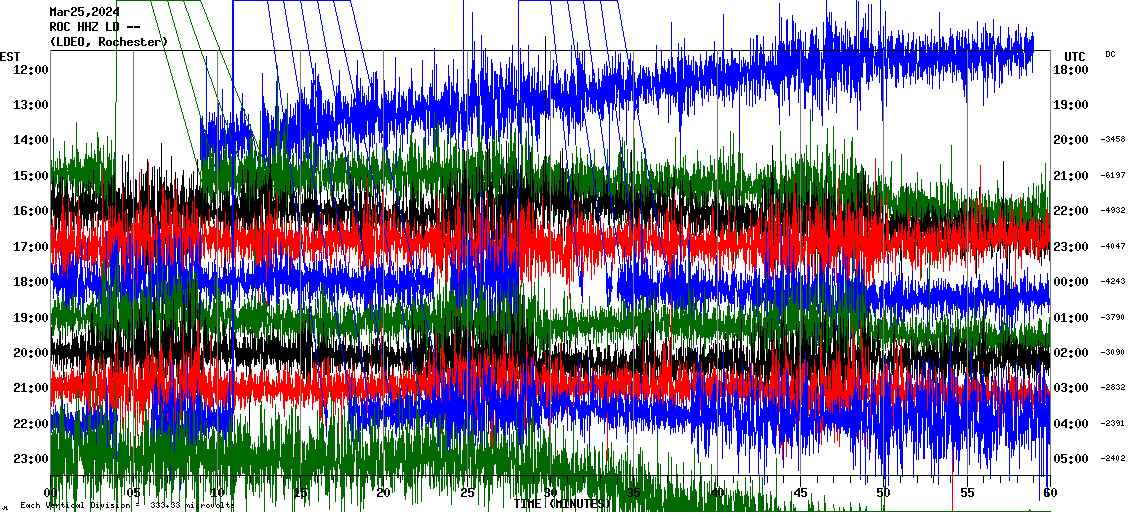Click the EST axis header
The width and height of the screenshot is (1130, 519).
coord(10,56)
